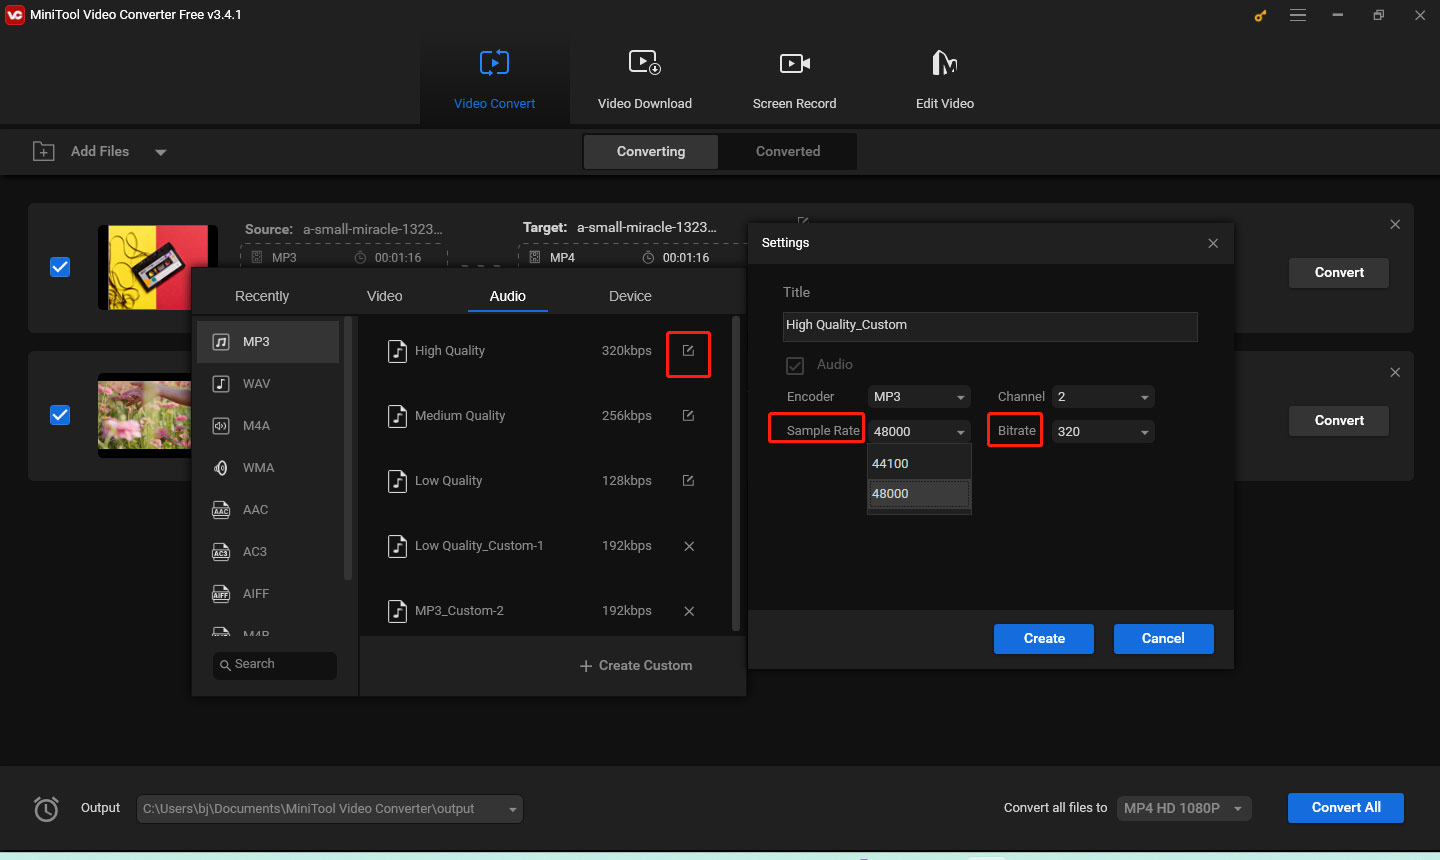Convert the second file

click(1339, 420)
